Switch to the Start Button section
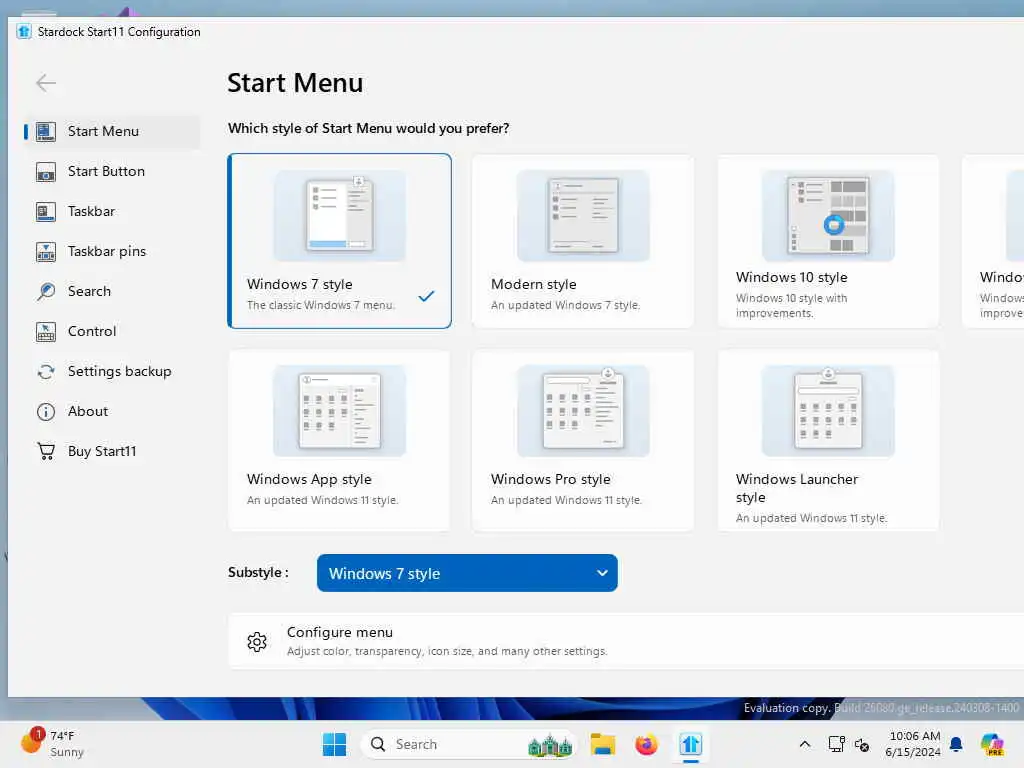Screen dimensions: 1024x768 [x=112, y=172]
